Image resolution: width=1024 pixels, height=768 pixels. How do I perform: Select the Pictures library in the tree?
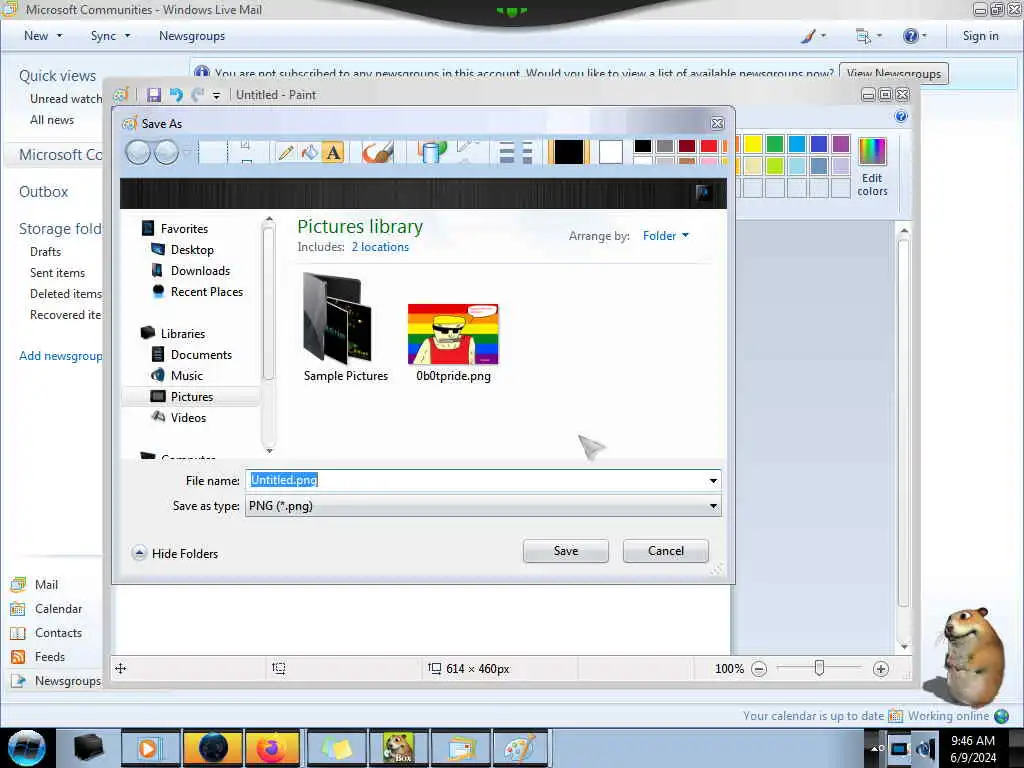pos(191,396)
